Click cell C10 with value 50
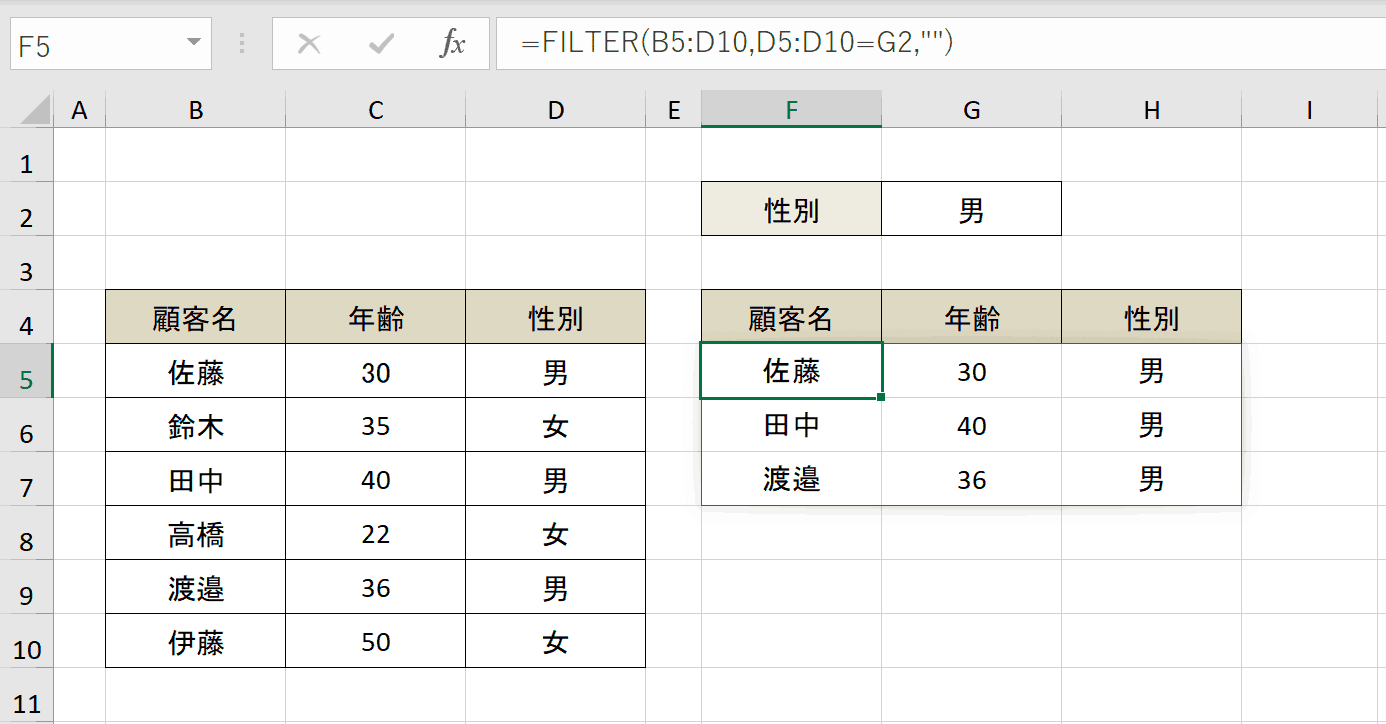This screenshot has width=1386, height=724. tap(376, 641)
